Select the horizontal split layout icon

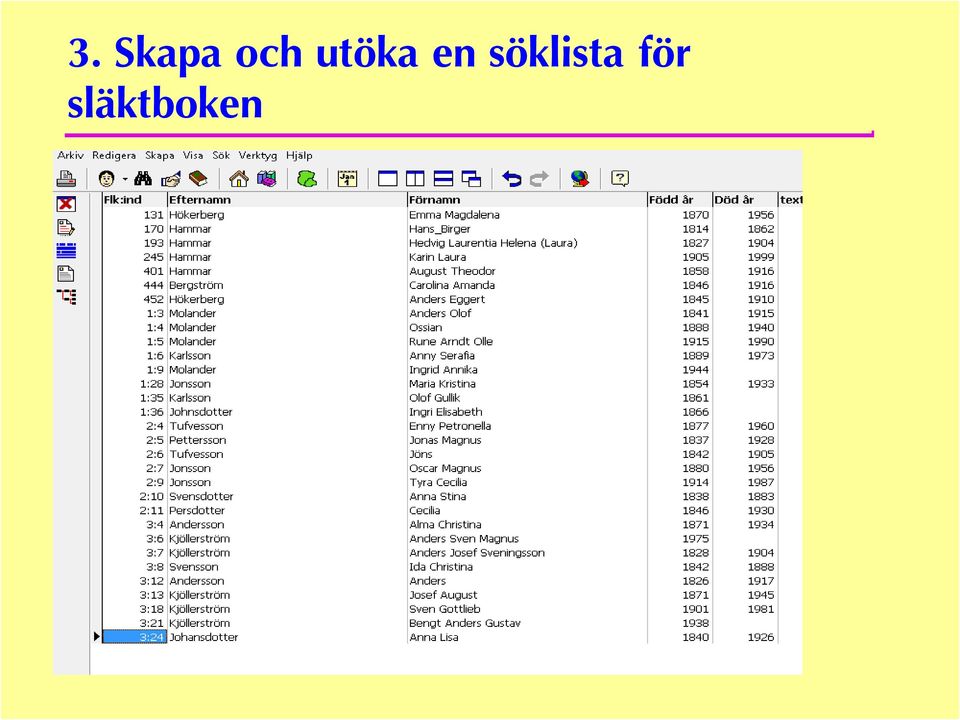tap(443, 179)
